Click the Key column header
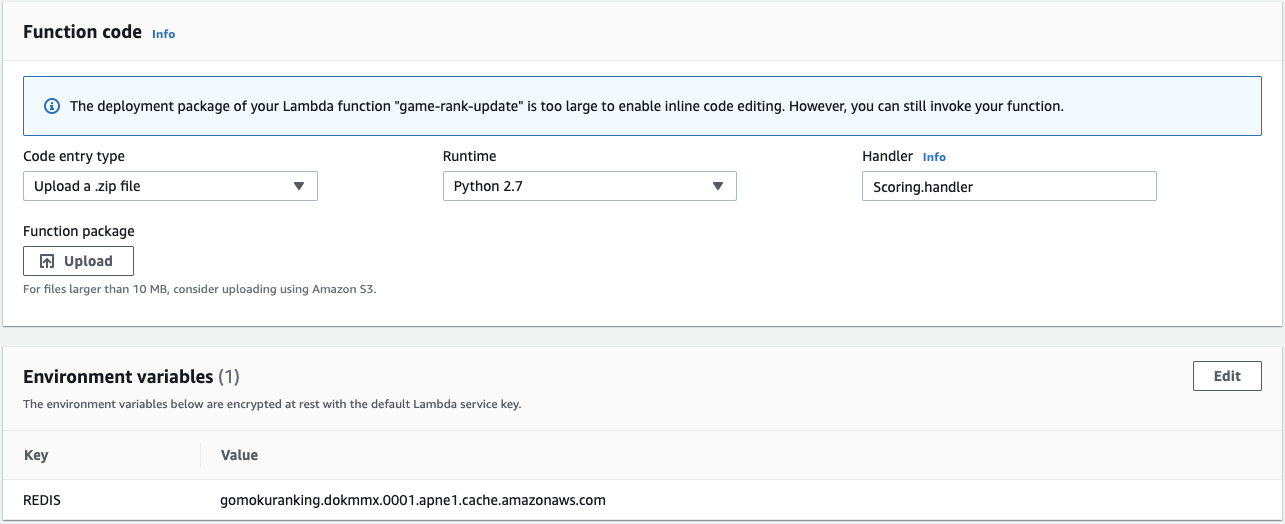 click(x=36, y=455)
